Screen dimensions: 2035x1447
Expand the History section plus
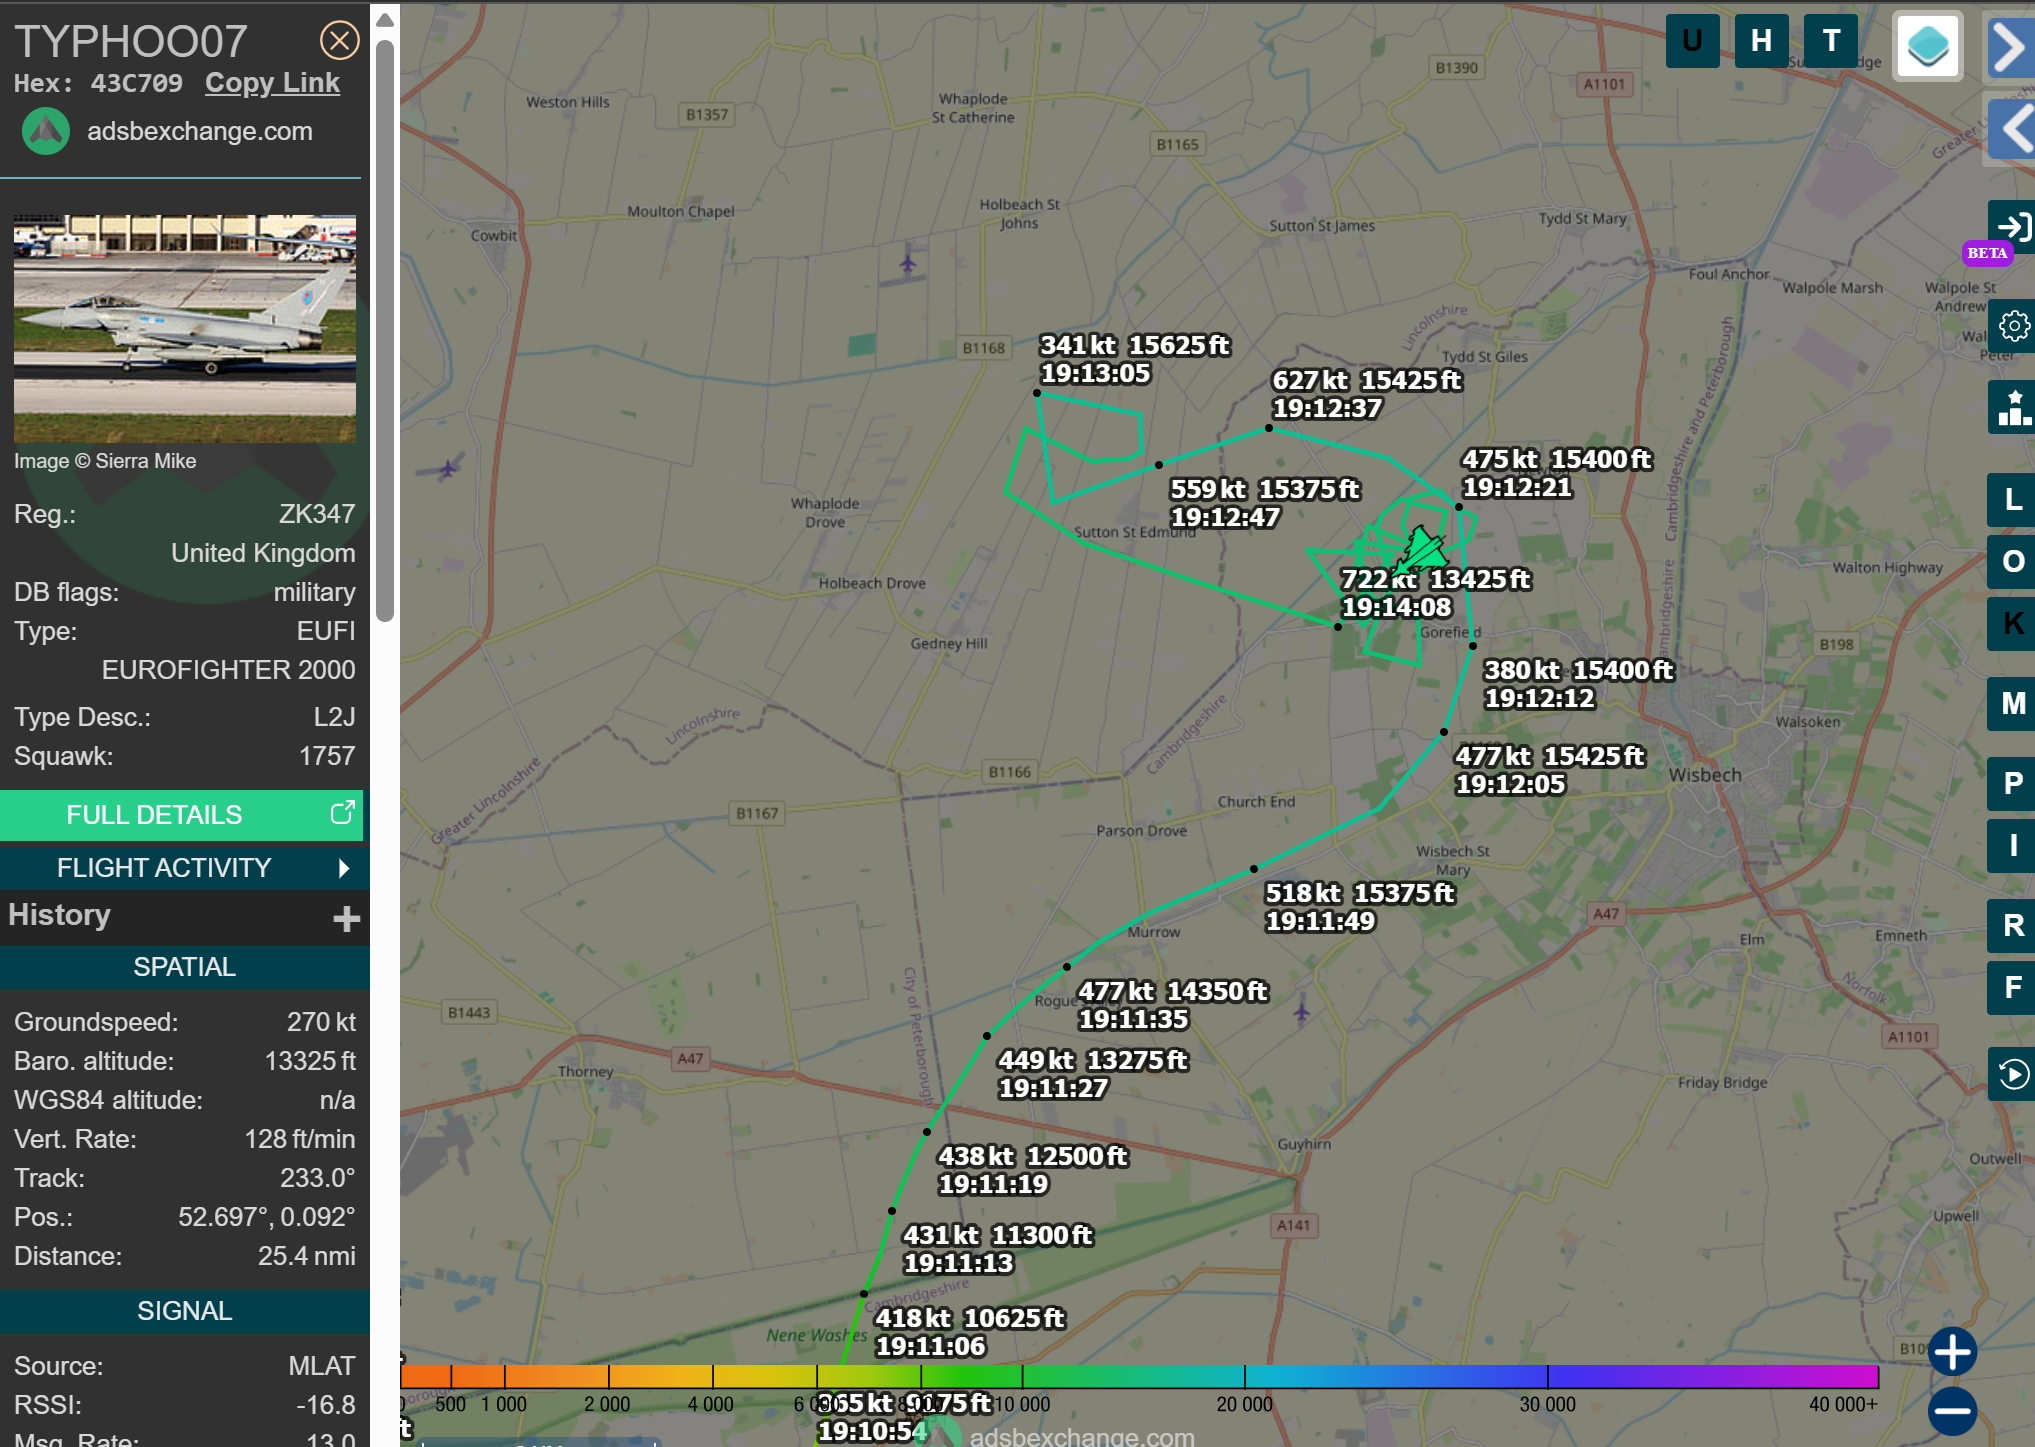pos(346,918)
